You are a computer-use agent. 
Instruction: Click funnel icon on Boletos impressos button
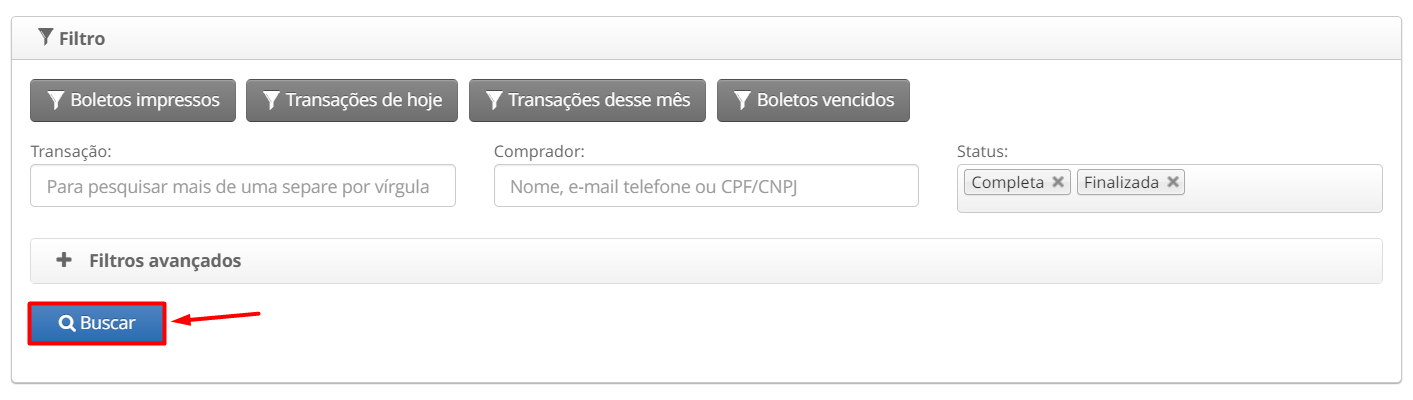tap(56, 100)
